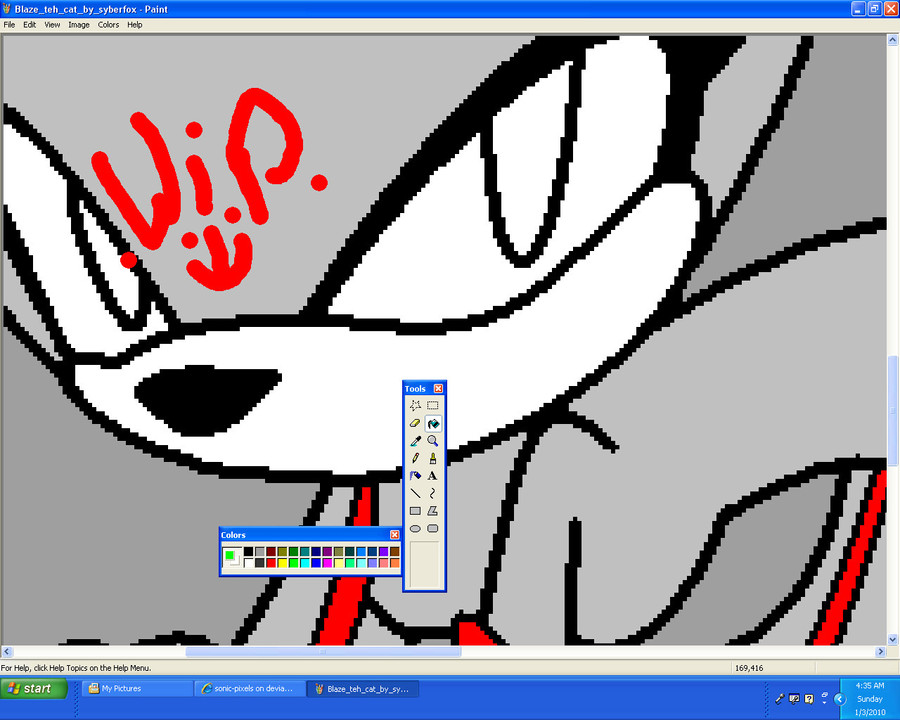Choose the dark maroon color swatch
Viewport: 900px width, 720px height.
[271, 552]
